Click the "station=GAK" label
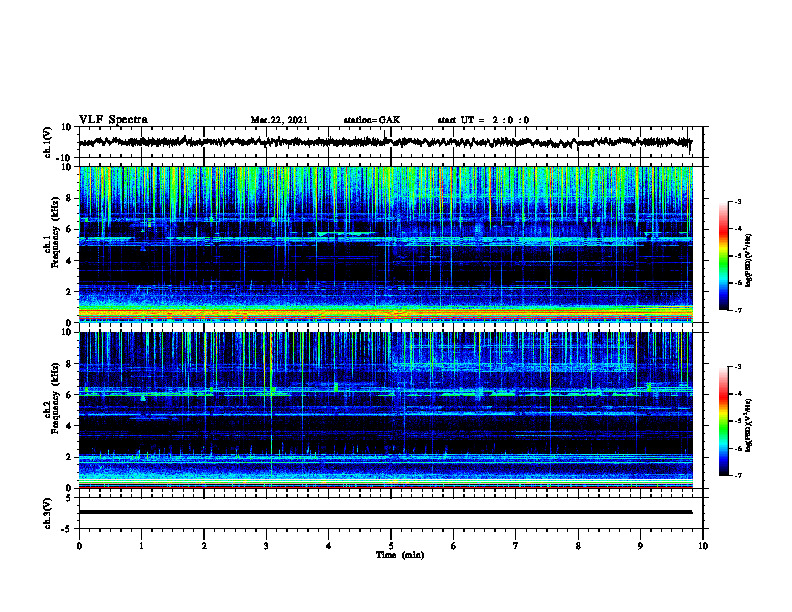Image resolution: width=792 pixels, height=612 pixels. tap(372, 120)
